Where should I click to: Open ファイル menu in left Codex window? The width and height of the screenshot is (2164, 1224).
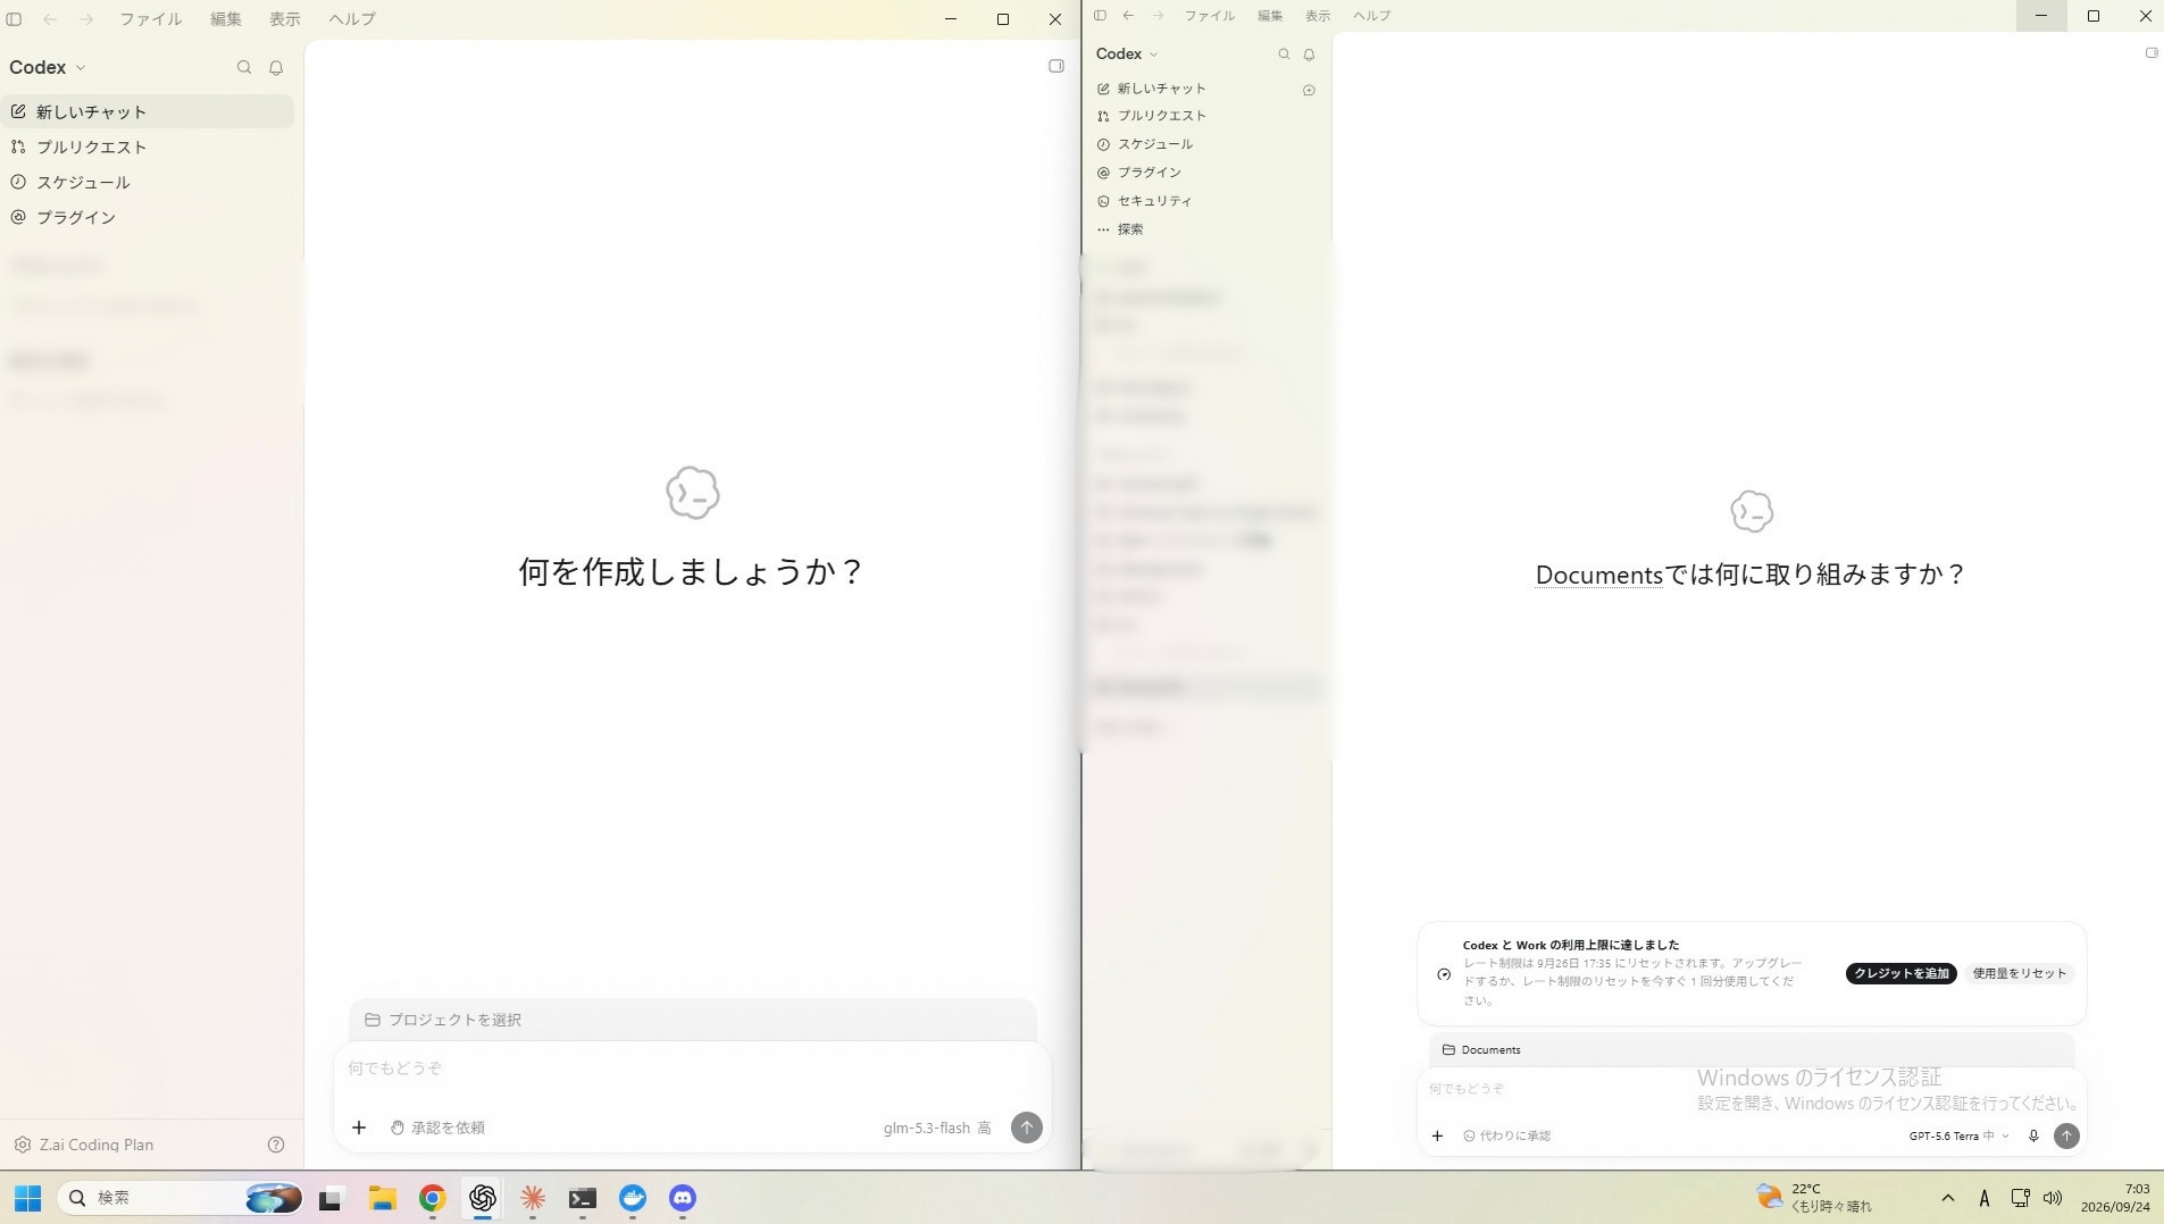click(x=151, y=19)
